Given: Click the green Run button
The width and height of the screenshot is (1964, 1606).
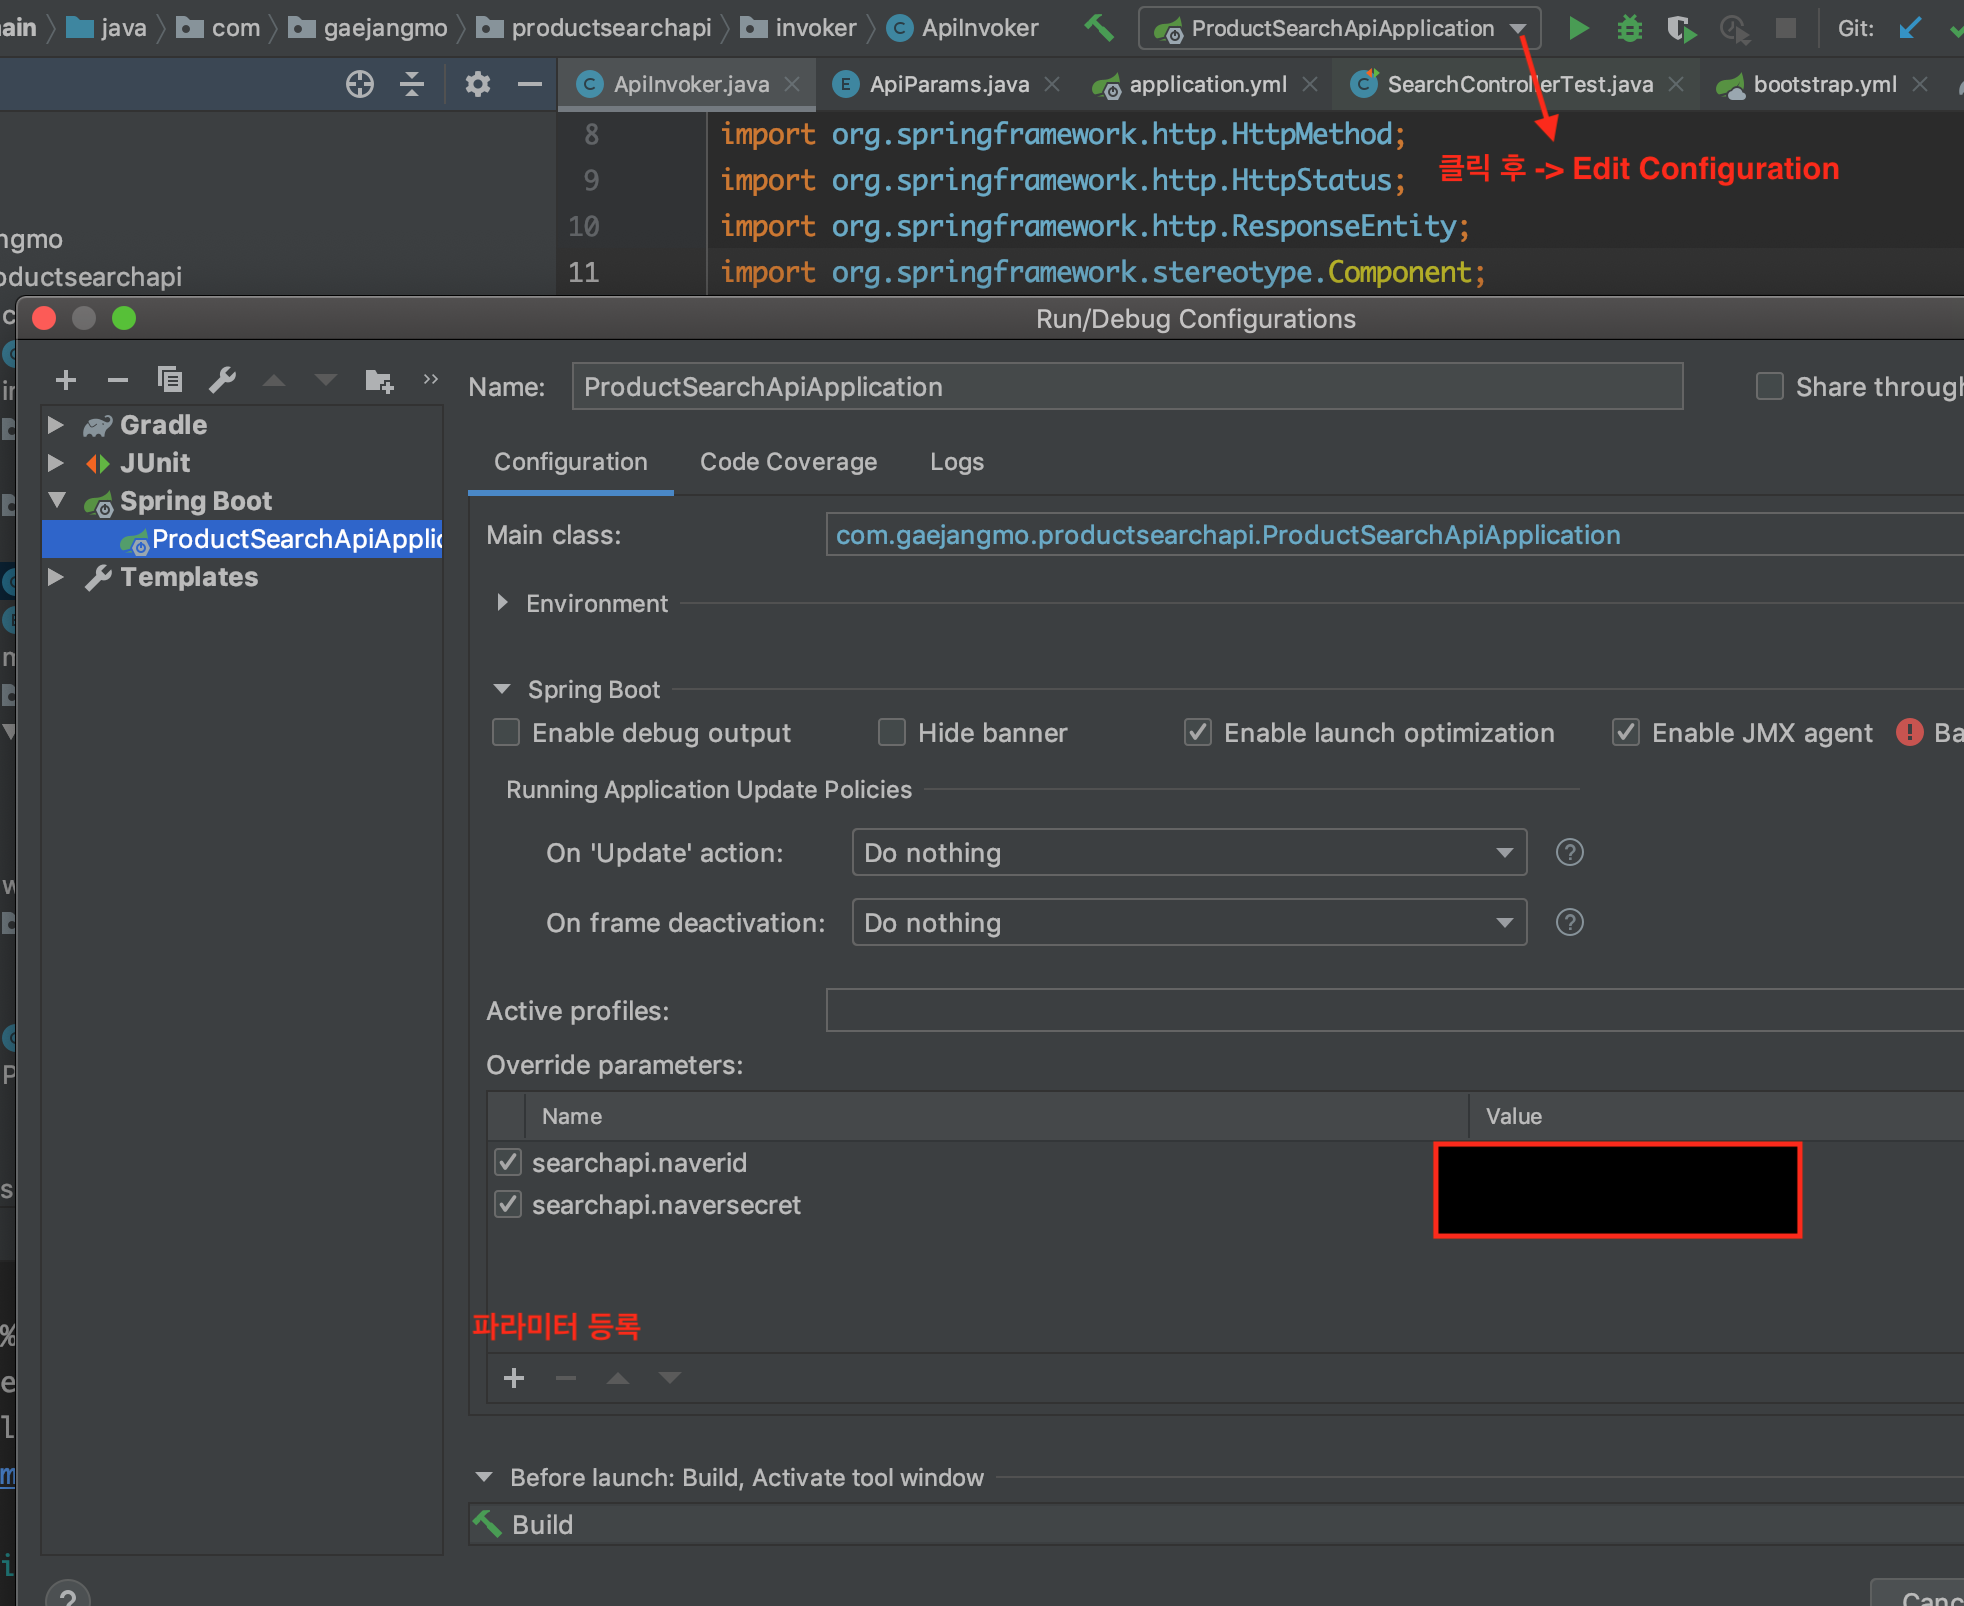Looking at the screenshot, I should click(x=1578, y=28).
